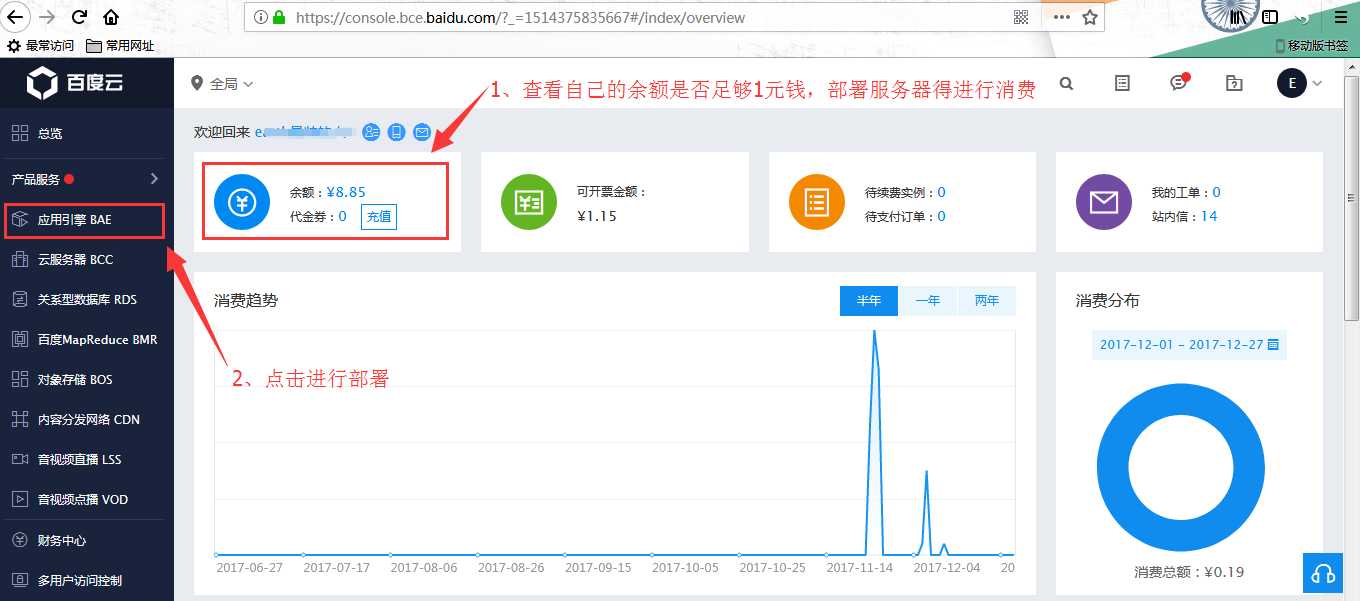Image resolution: width=1360 pixels, height=601 pixels.
Task: Switch trend chart to 两年
Action: [987, 300]
